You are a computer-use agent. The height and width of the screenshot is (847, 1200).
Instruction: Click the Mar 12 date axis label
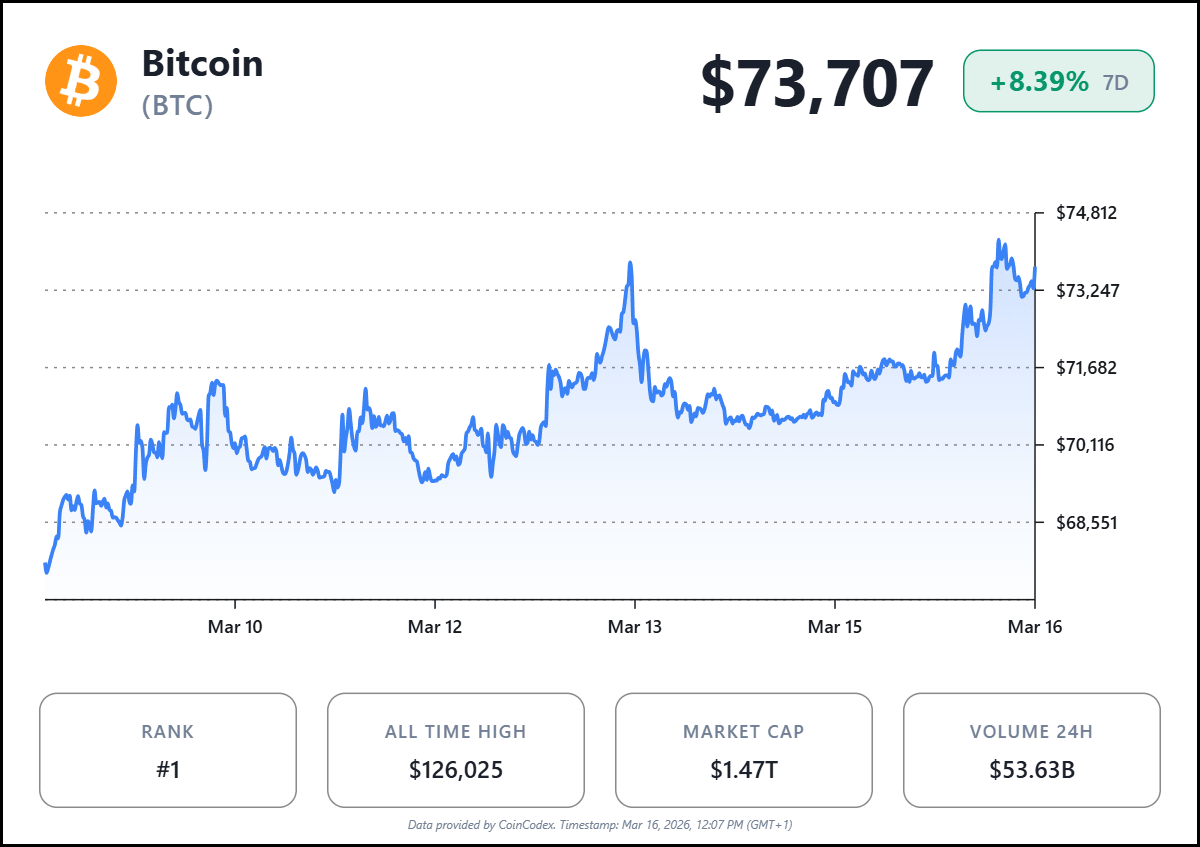click(x=435, y=627)
